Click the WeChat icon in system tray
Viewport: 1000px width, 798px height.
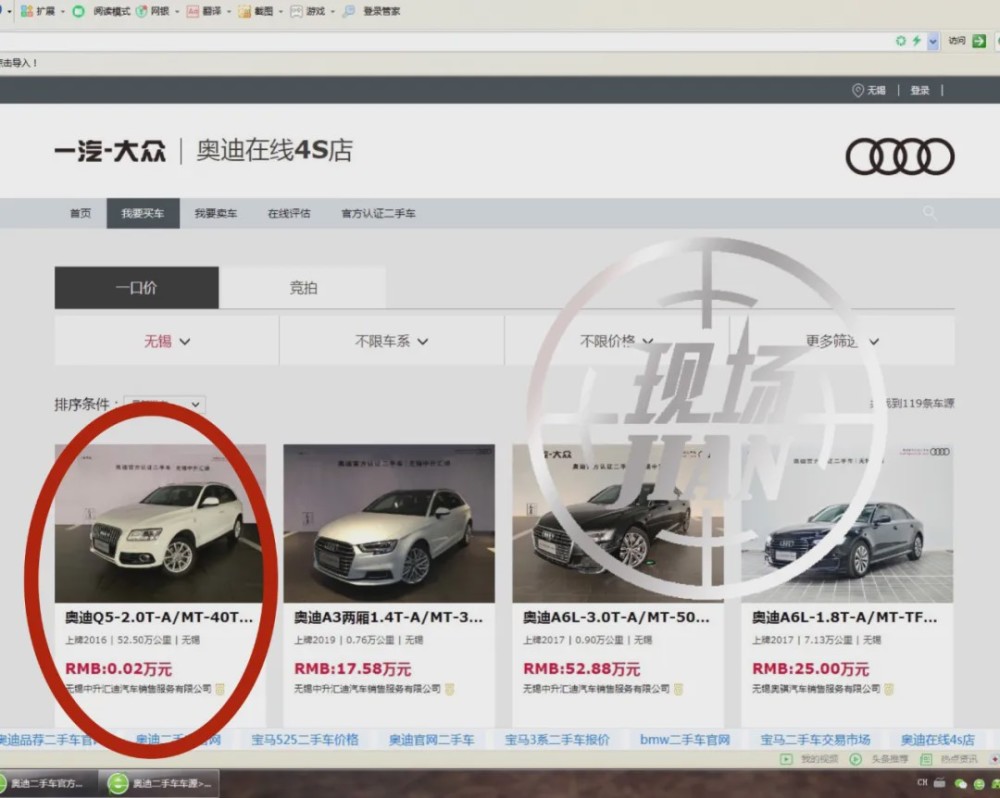pos(960,783)
